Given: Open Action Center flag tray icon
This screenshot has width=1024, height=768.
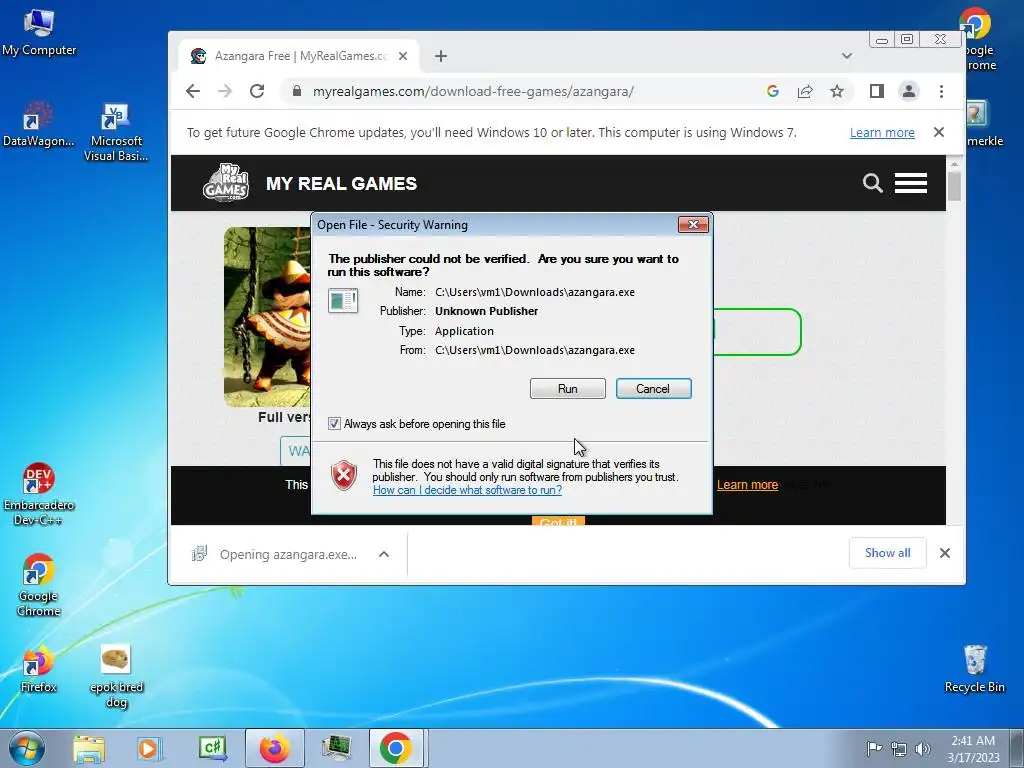Looking at the screenshot, I should click(874, 748).
